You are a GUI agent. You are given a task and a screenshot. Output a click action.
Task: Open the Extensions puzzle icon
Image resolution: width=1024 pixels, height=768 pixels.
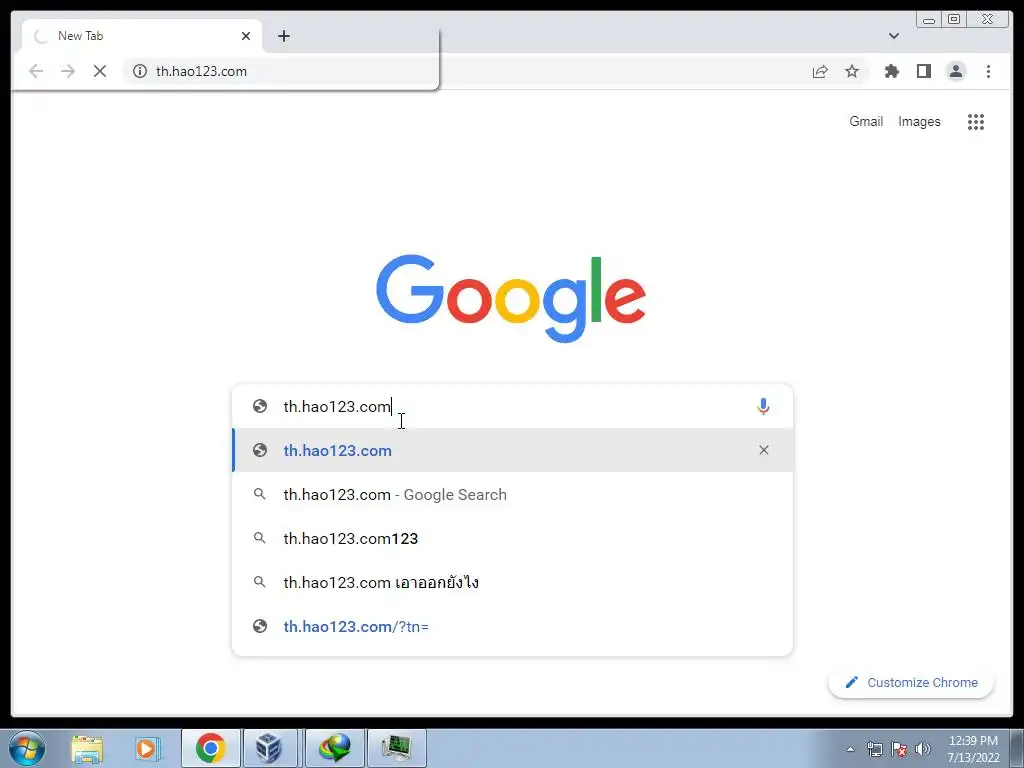coord(891,71)
